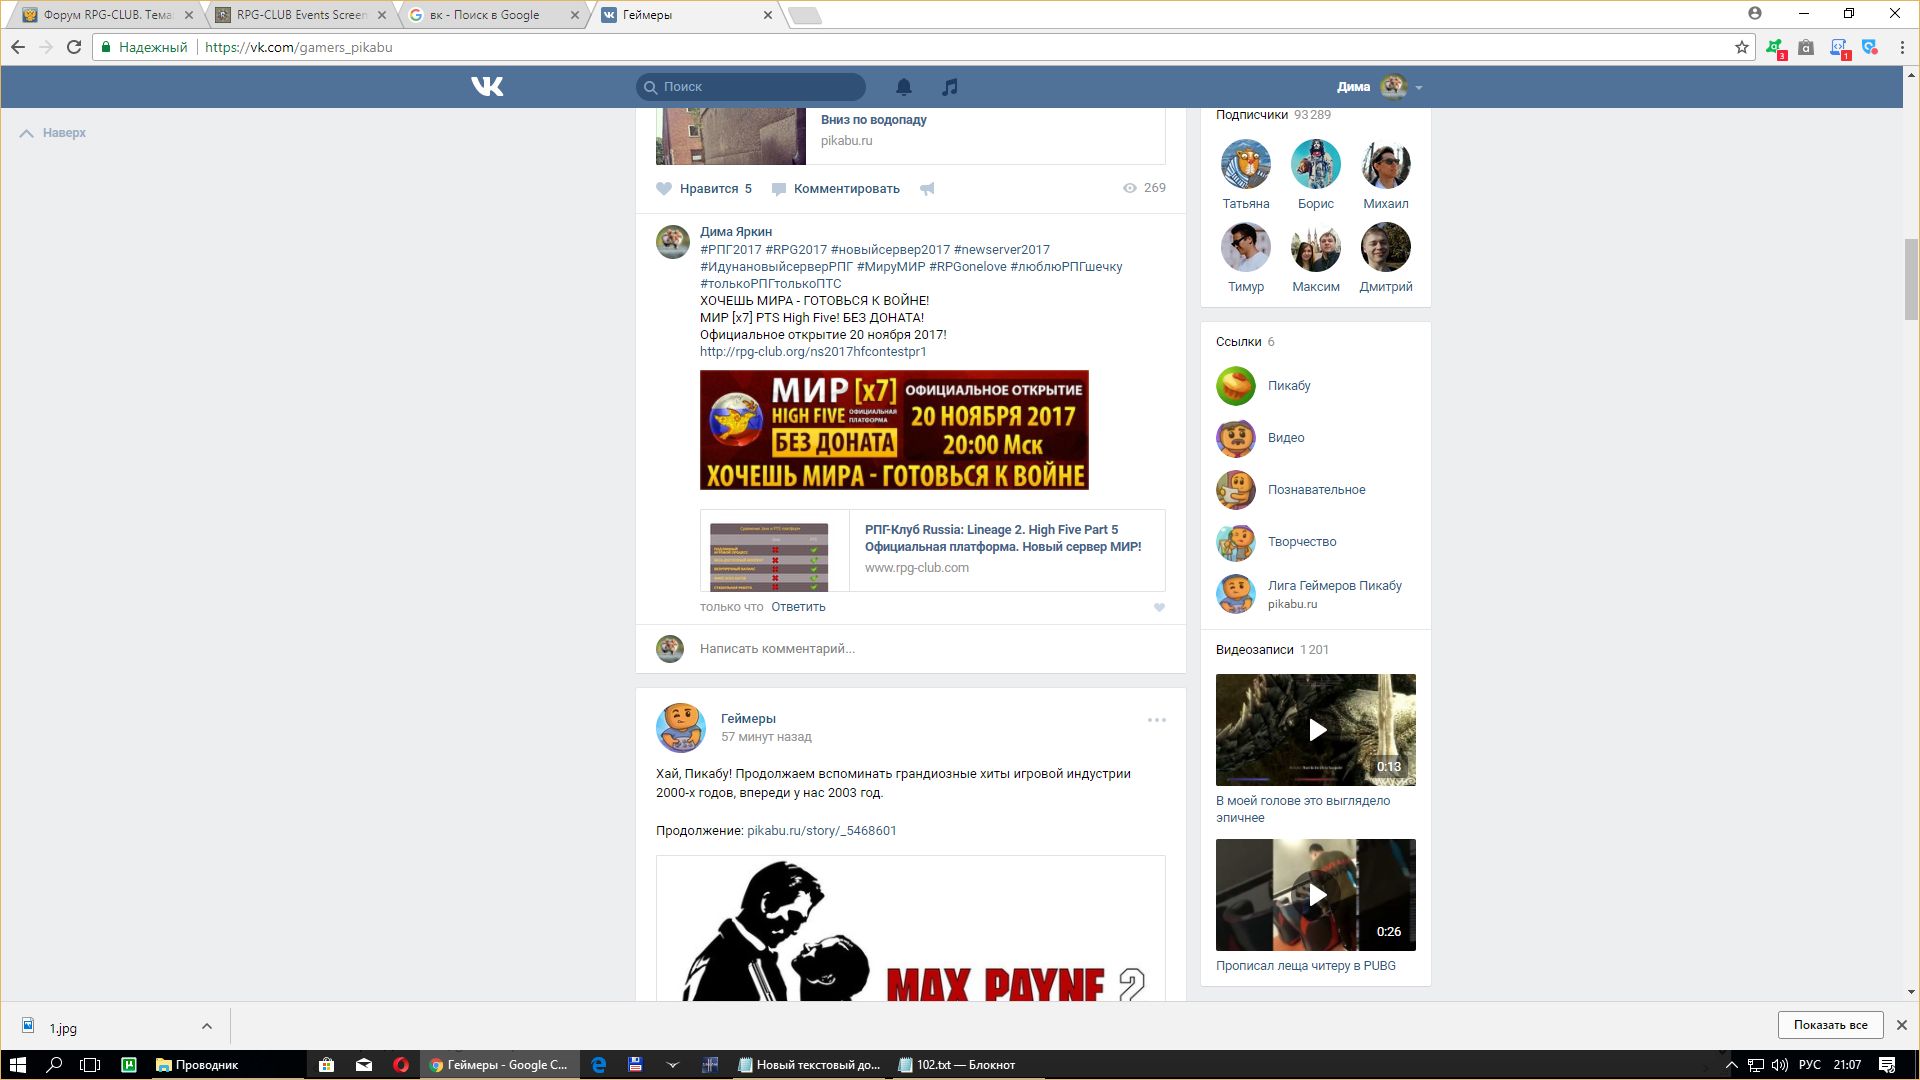Expand the 1.jpg download options chevron

coord(206,1026)
